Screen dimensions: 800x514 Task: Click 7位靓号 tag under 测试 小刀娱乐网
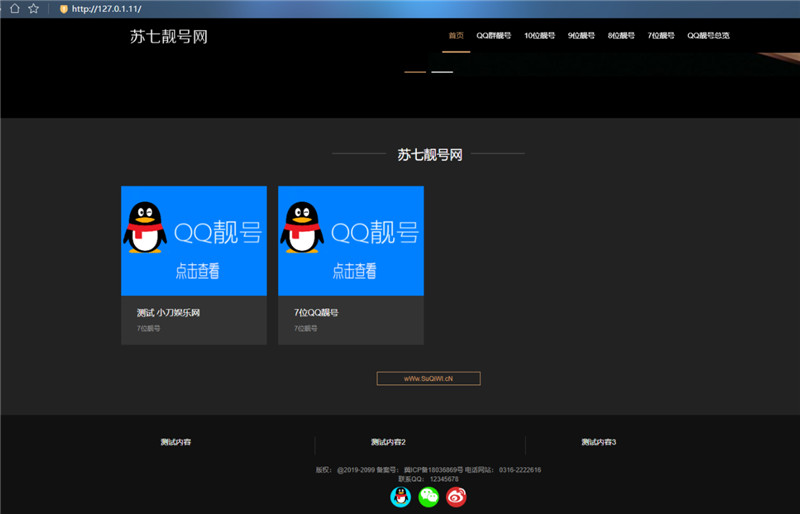(148, 328)
